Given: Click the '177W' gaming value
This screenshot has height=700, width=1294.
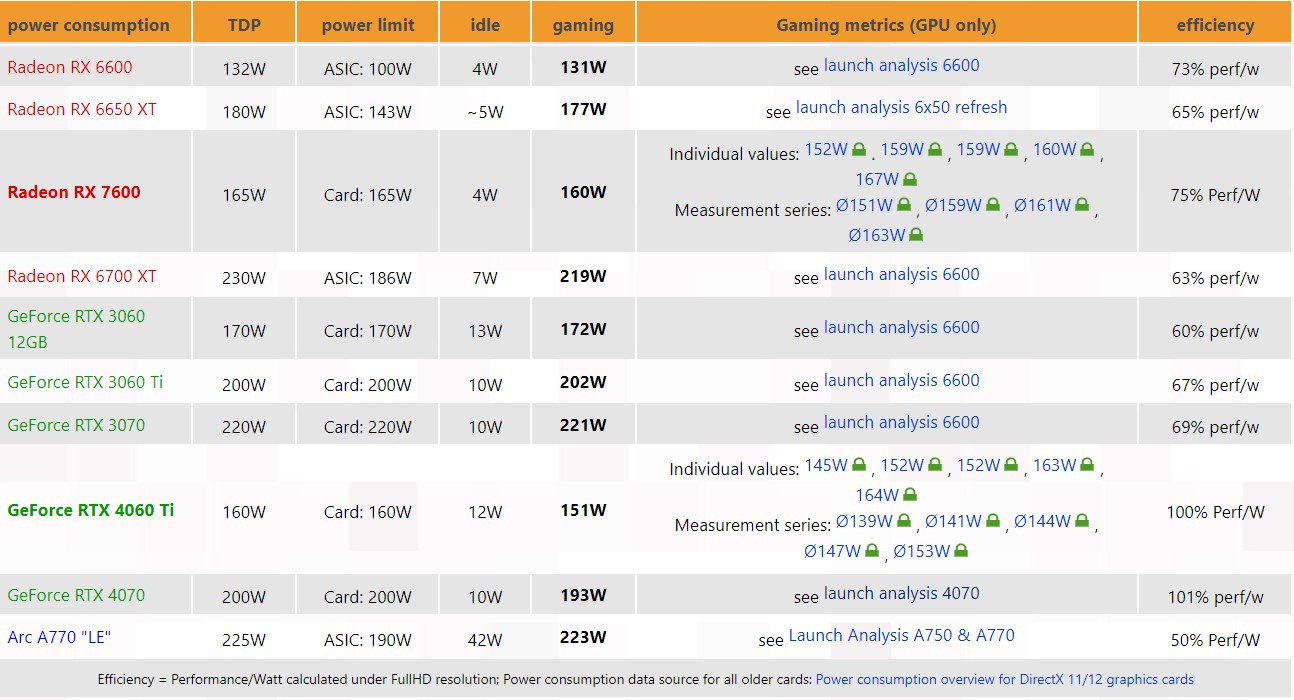Looking at the screenshot, I should click(x=583, y=110).
